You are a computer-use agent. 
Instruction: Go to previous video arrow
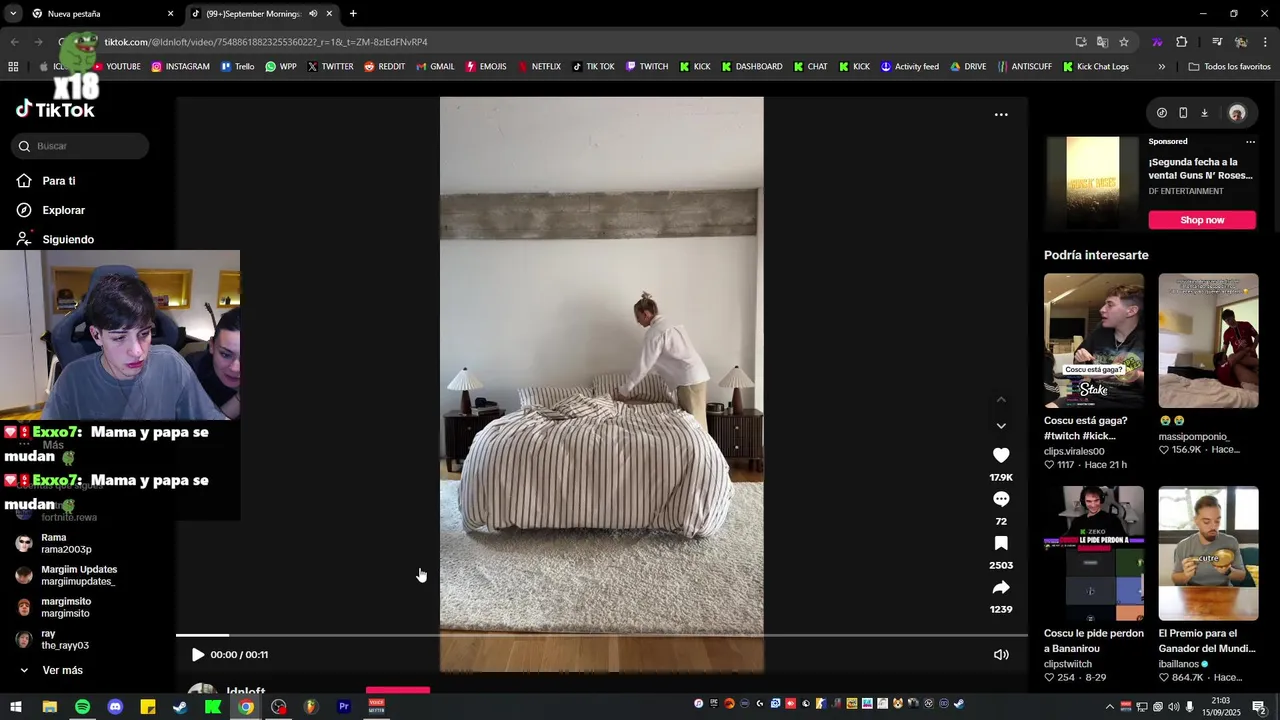click(x=1001, y=399)
